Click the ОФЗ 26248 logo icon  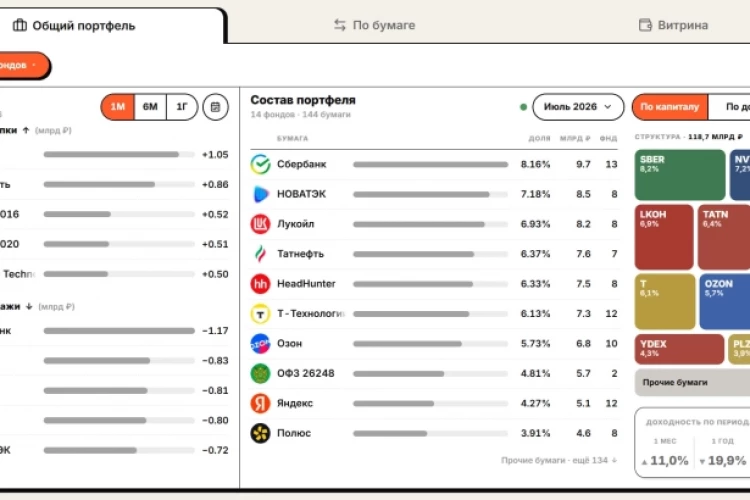(260, 373)
